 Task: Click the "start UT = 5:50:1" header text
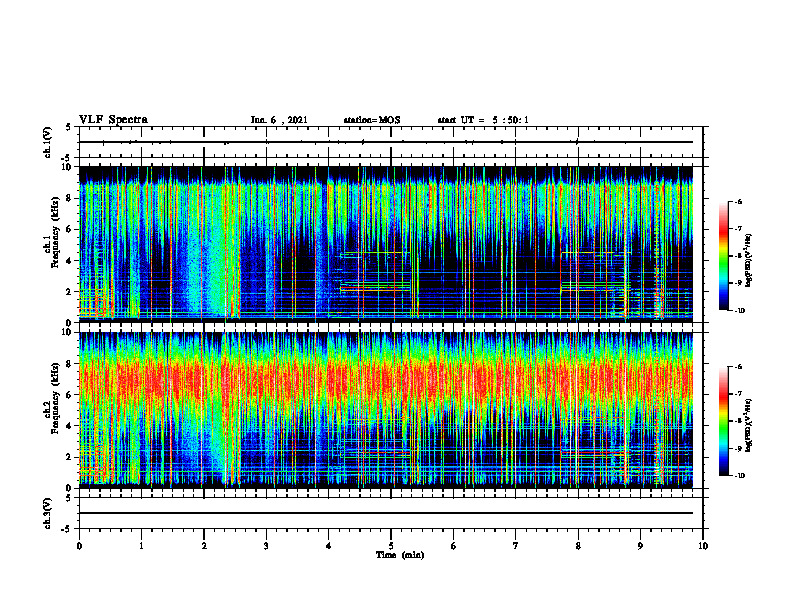click(483, 120)
